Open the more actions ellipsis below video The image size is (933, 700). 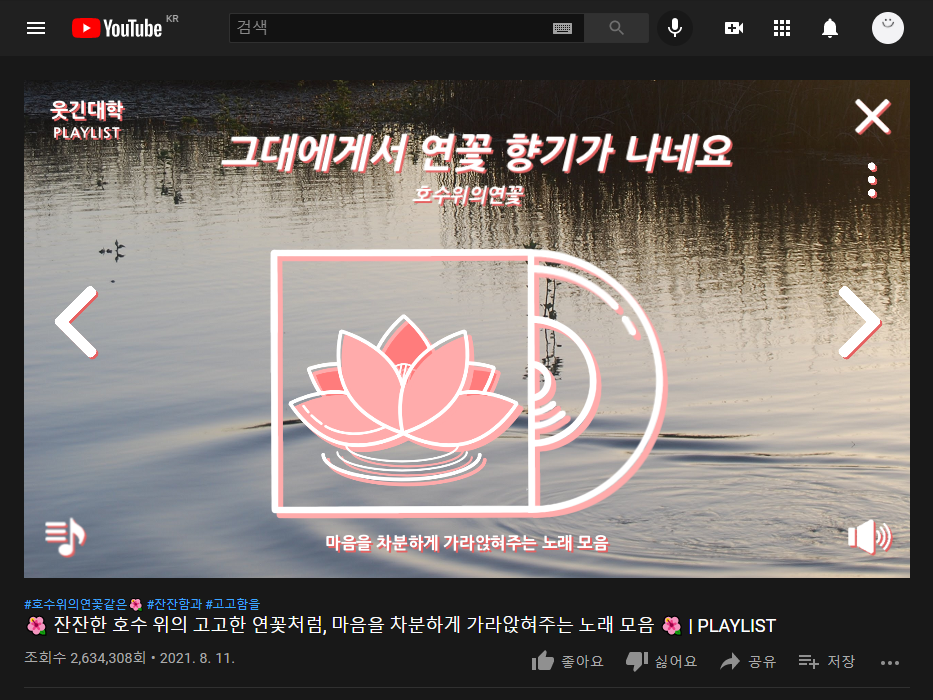(x=890, y=662)
